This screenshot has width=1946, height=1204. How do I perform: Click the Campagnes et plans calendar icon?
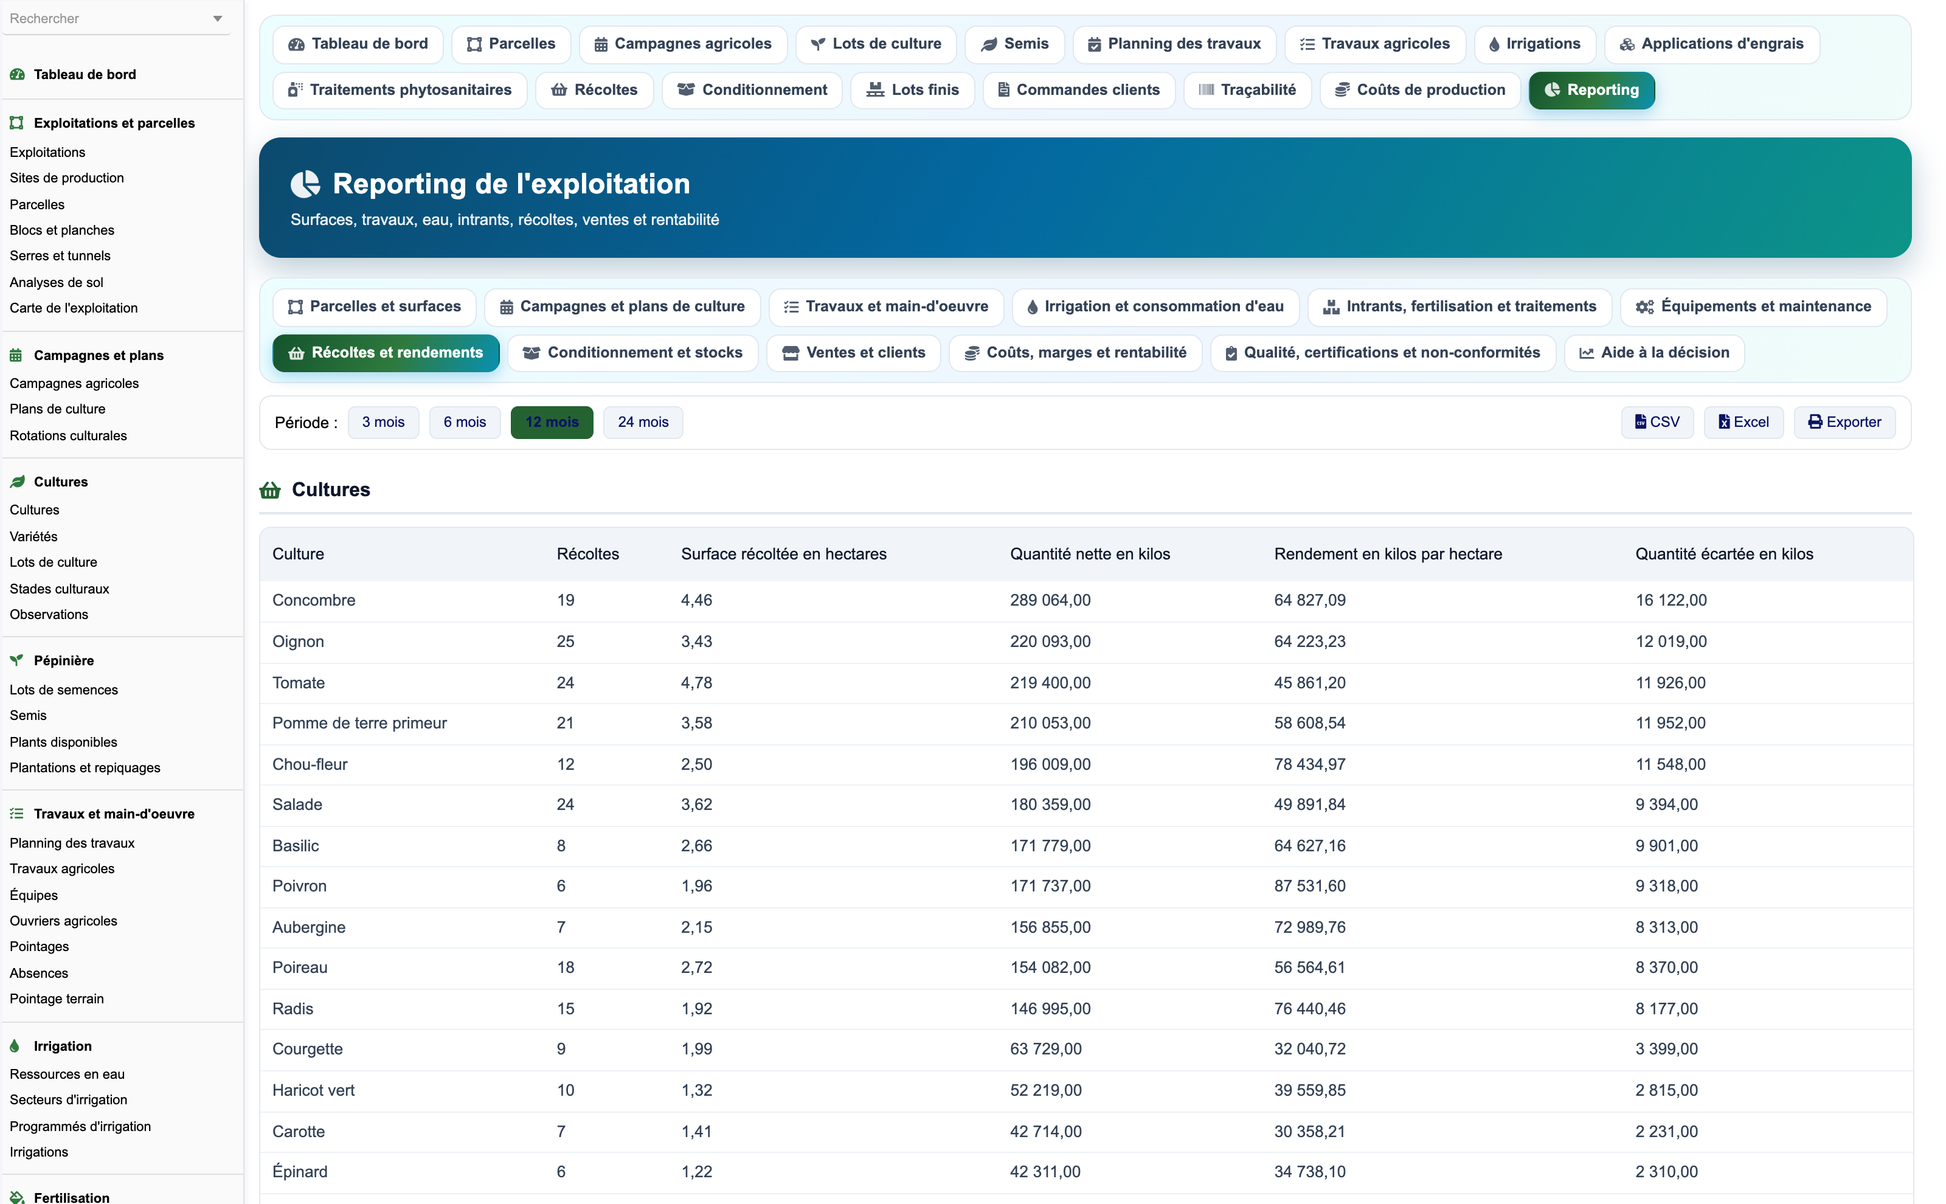pos(16,355)
